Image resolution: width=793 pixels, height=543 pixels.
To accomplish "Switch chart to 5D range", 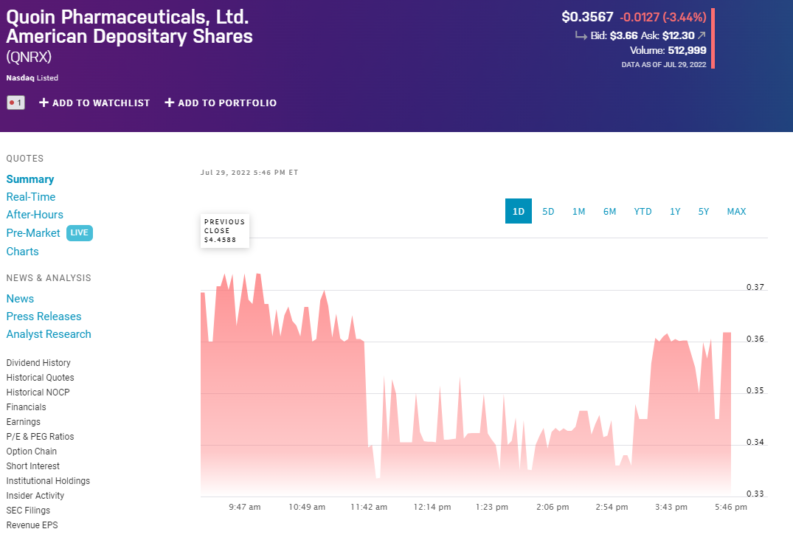I will pos(548,211).
